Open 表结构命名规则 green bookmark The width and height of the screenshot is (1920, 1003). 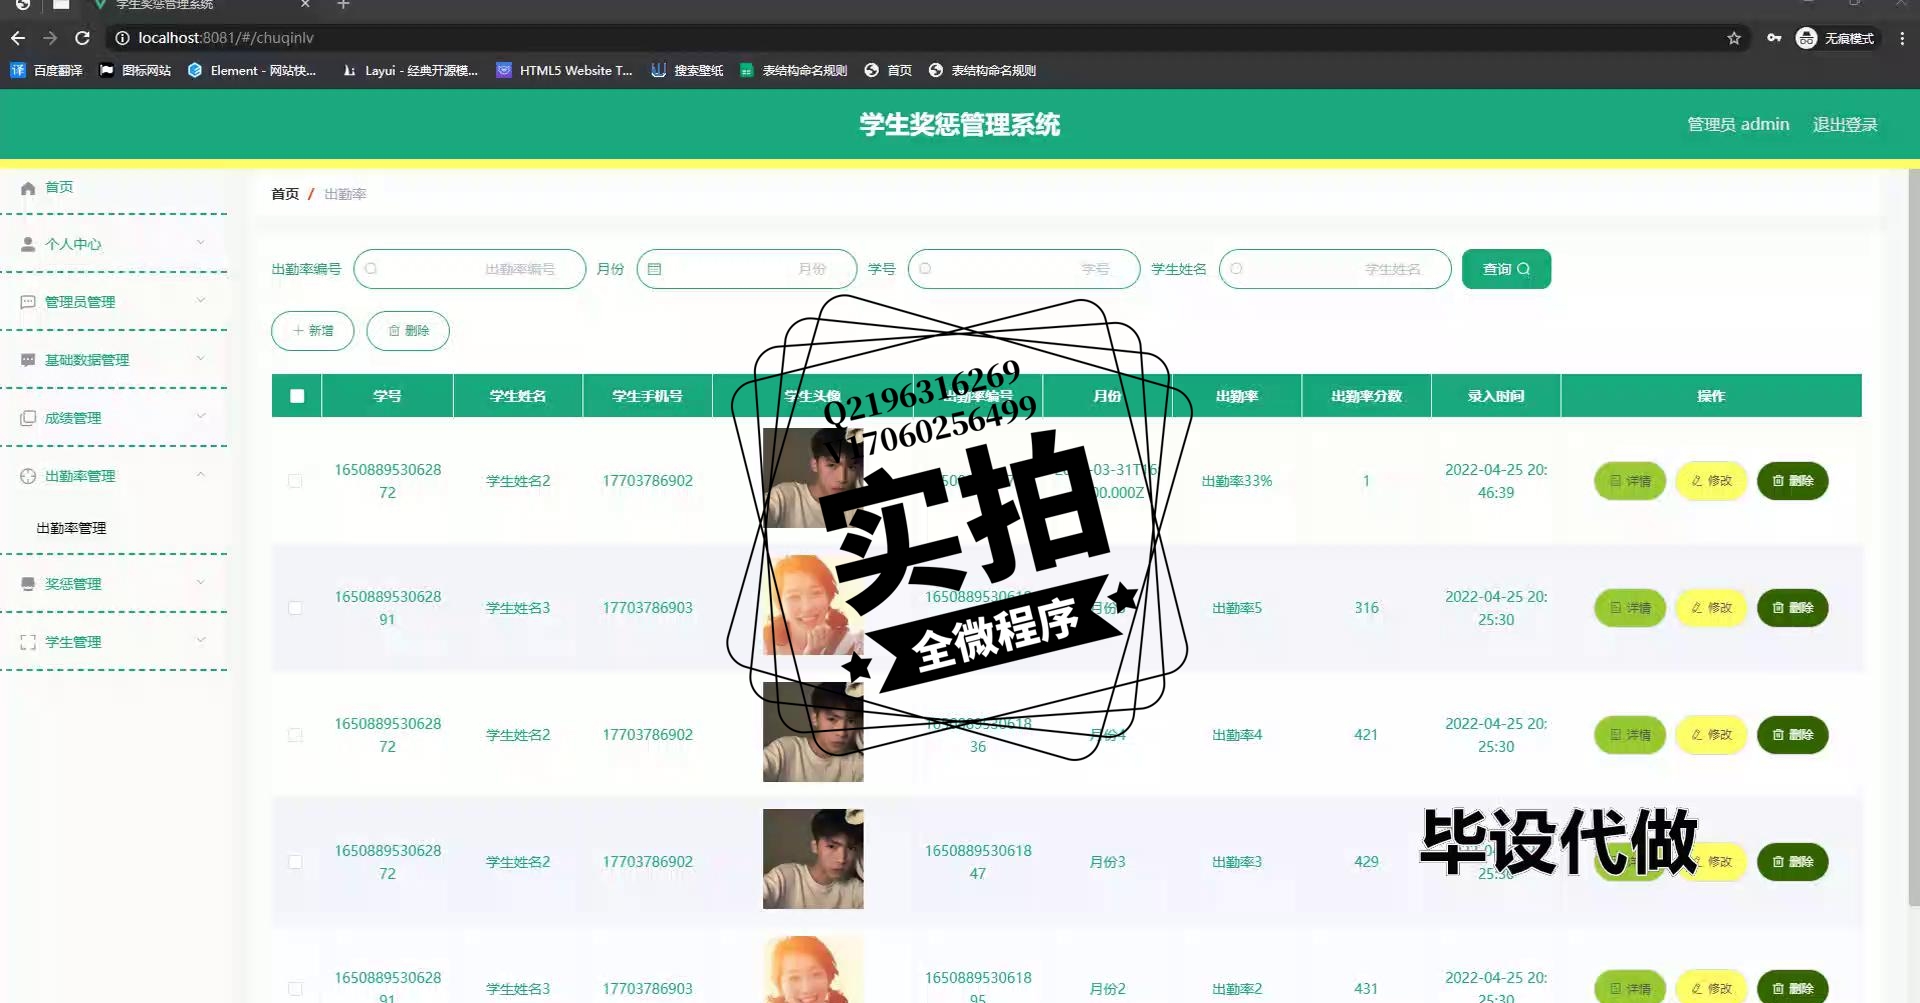pyautogui.click(x=794, y=70)
